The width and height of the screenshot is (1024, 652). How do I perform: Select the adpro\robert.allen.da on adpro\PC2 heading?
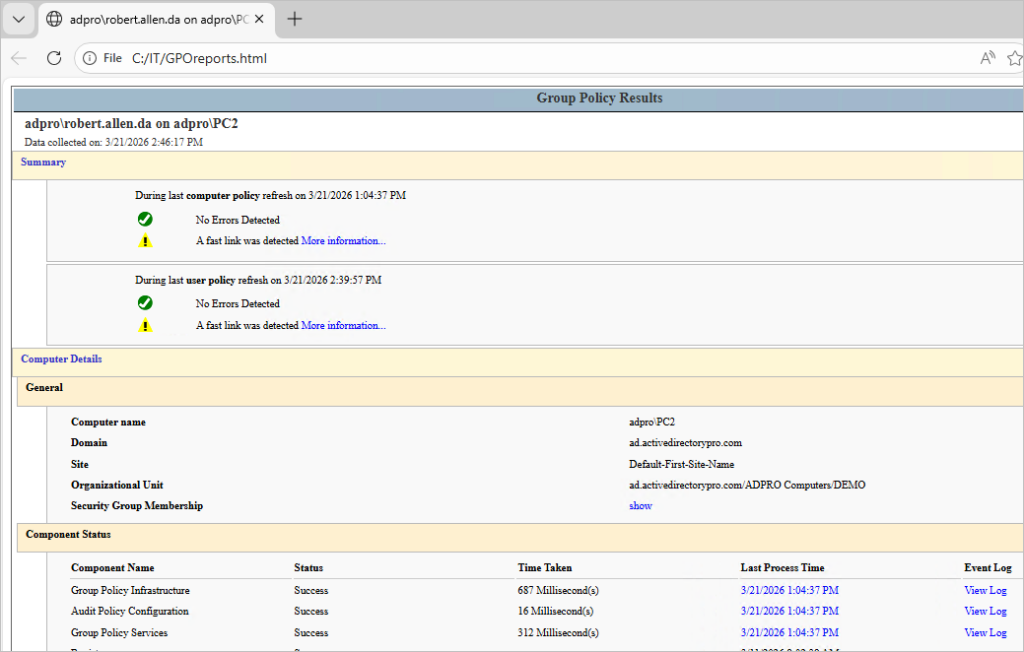click(131, 123)
